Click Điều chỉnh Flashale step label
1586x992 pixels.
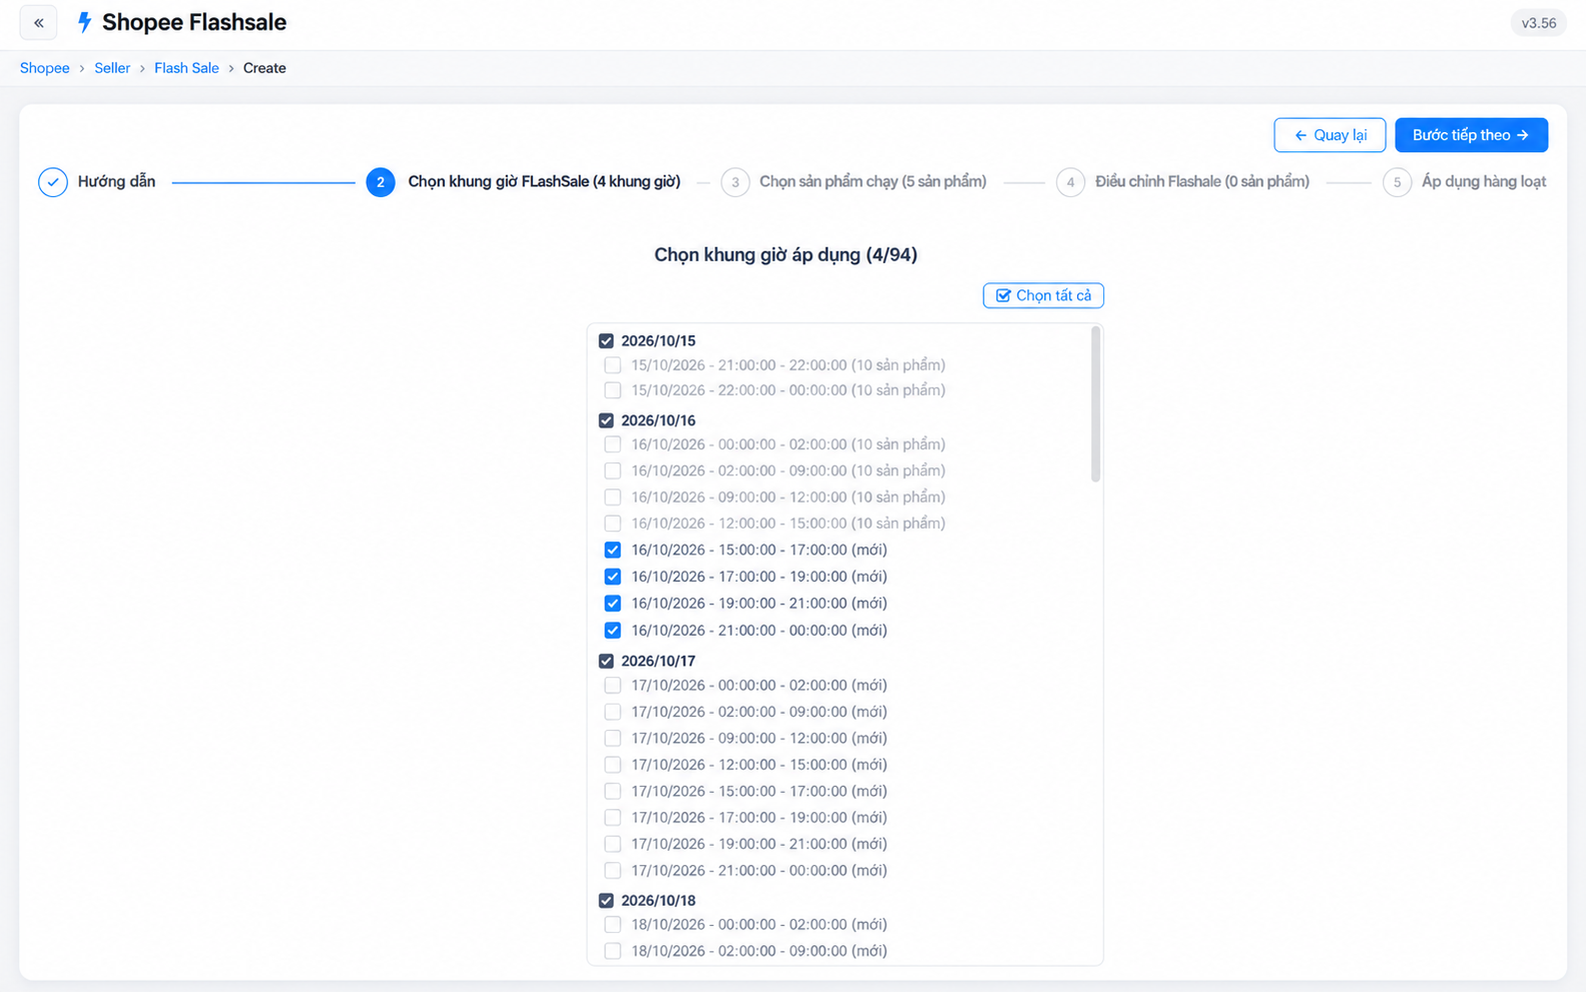click(x=1202, y=182)
